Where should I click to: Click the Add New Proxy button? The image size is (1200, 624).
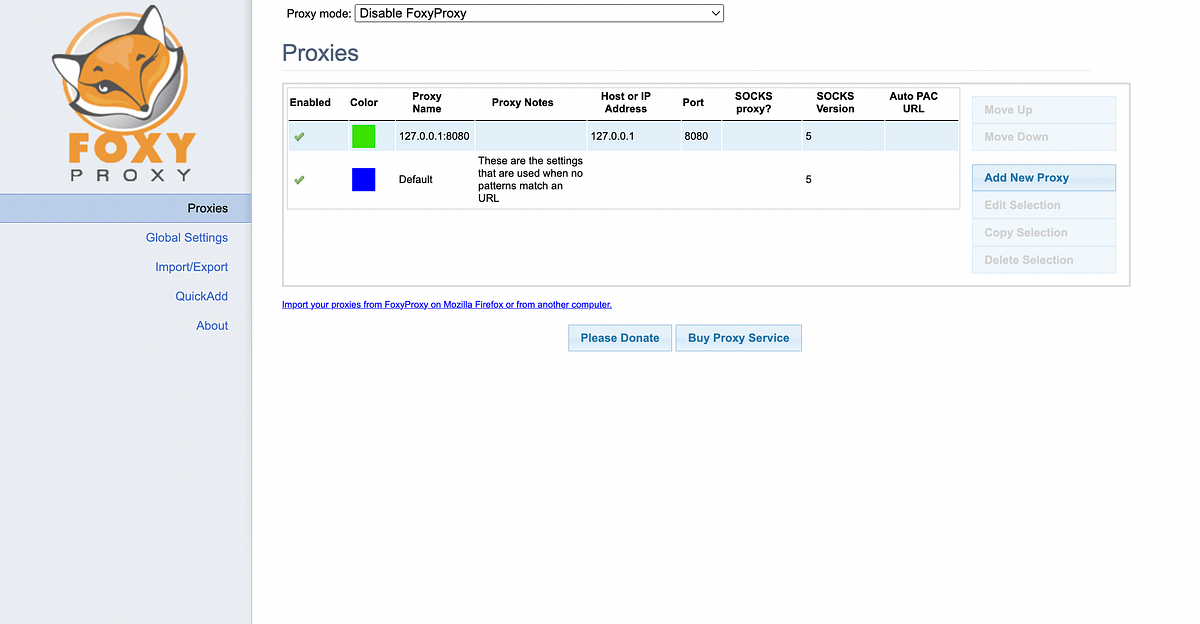(x=1043, y=177)
